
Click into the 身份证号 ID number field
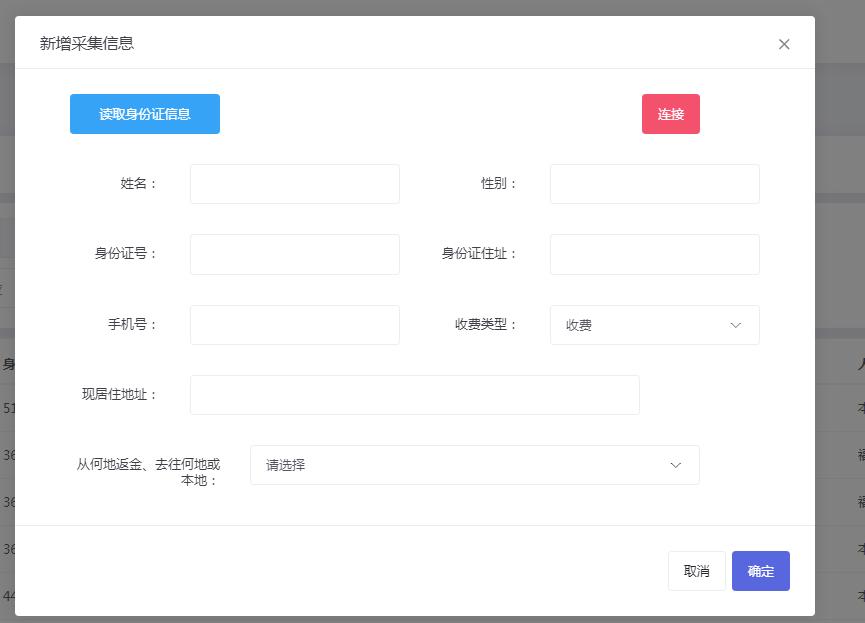click(294, 254)
